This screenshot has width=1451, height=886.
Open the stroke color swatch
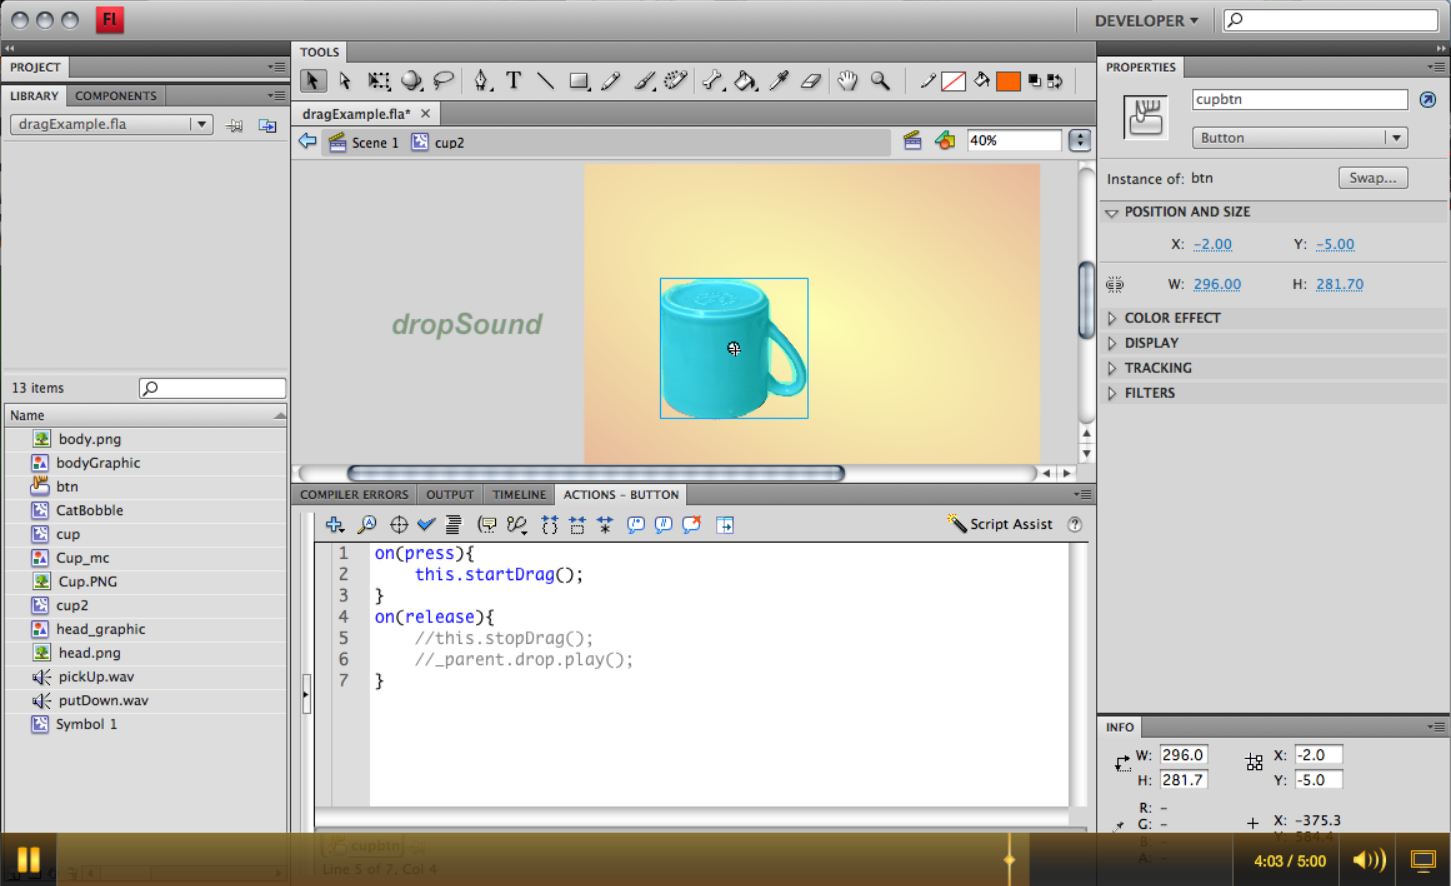tap(954, 81)
